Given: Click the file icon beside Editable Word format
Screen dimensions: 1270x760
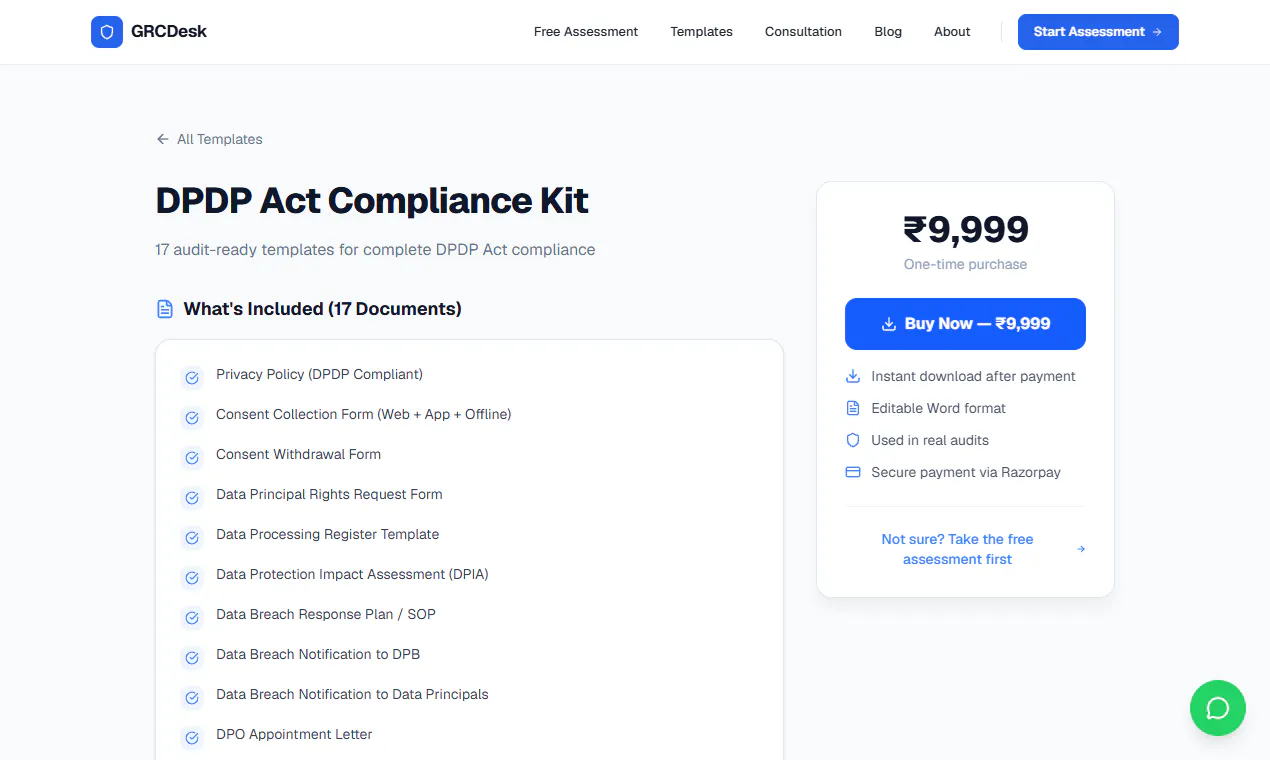Looking at the screenshot, I should (x=853, y=408).
